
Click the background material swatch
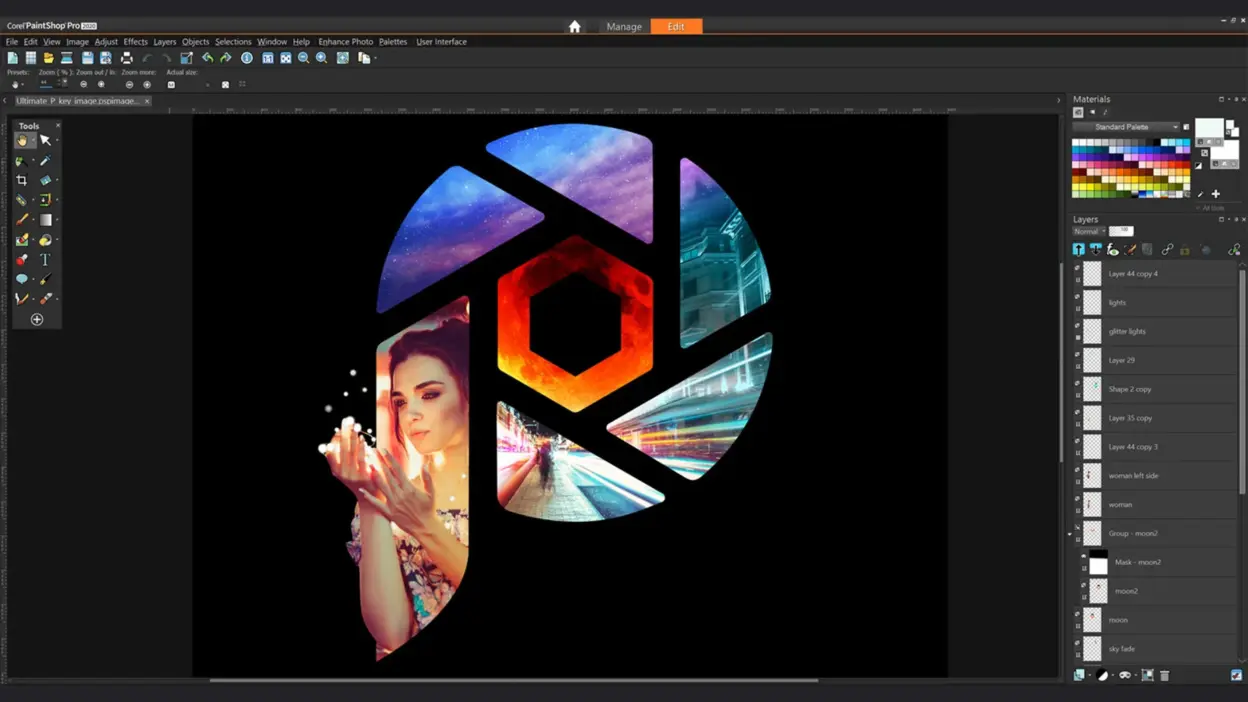point(1225,151)
